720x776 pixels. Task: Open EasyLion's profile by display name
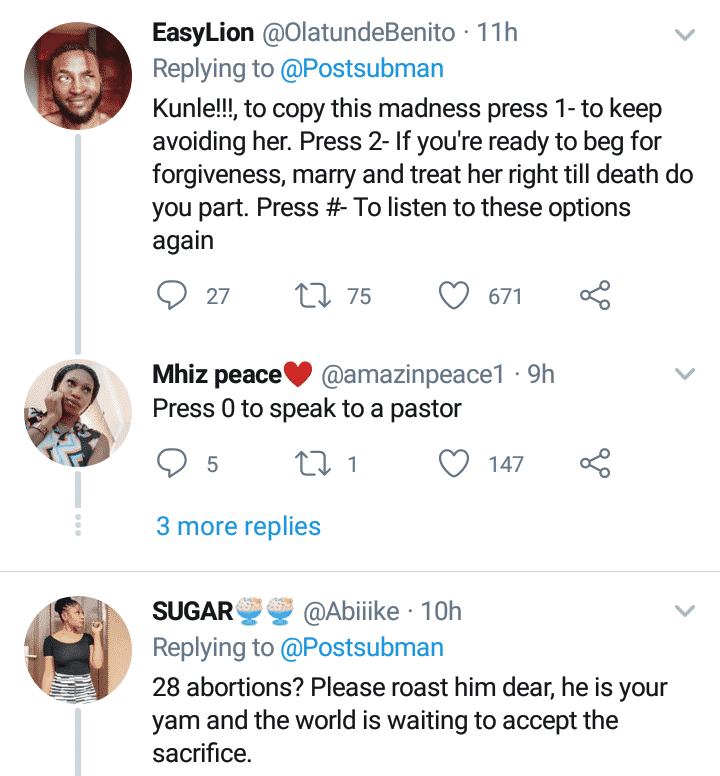(203, 33)
